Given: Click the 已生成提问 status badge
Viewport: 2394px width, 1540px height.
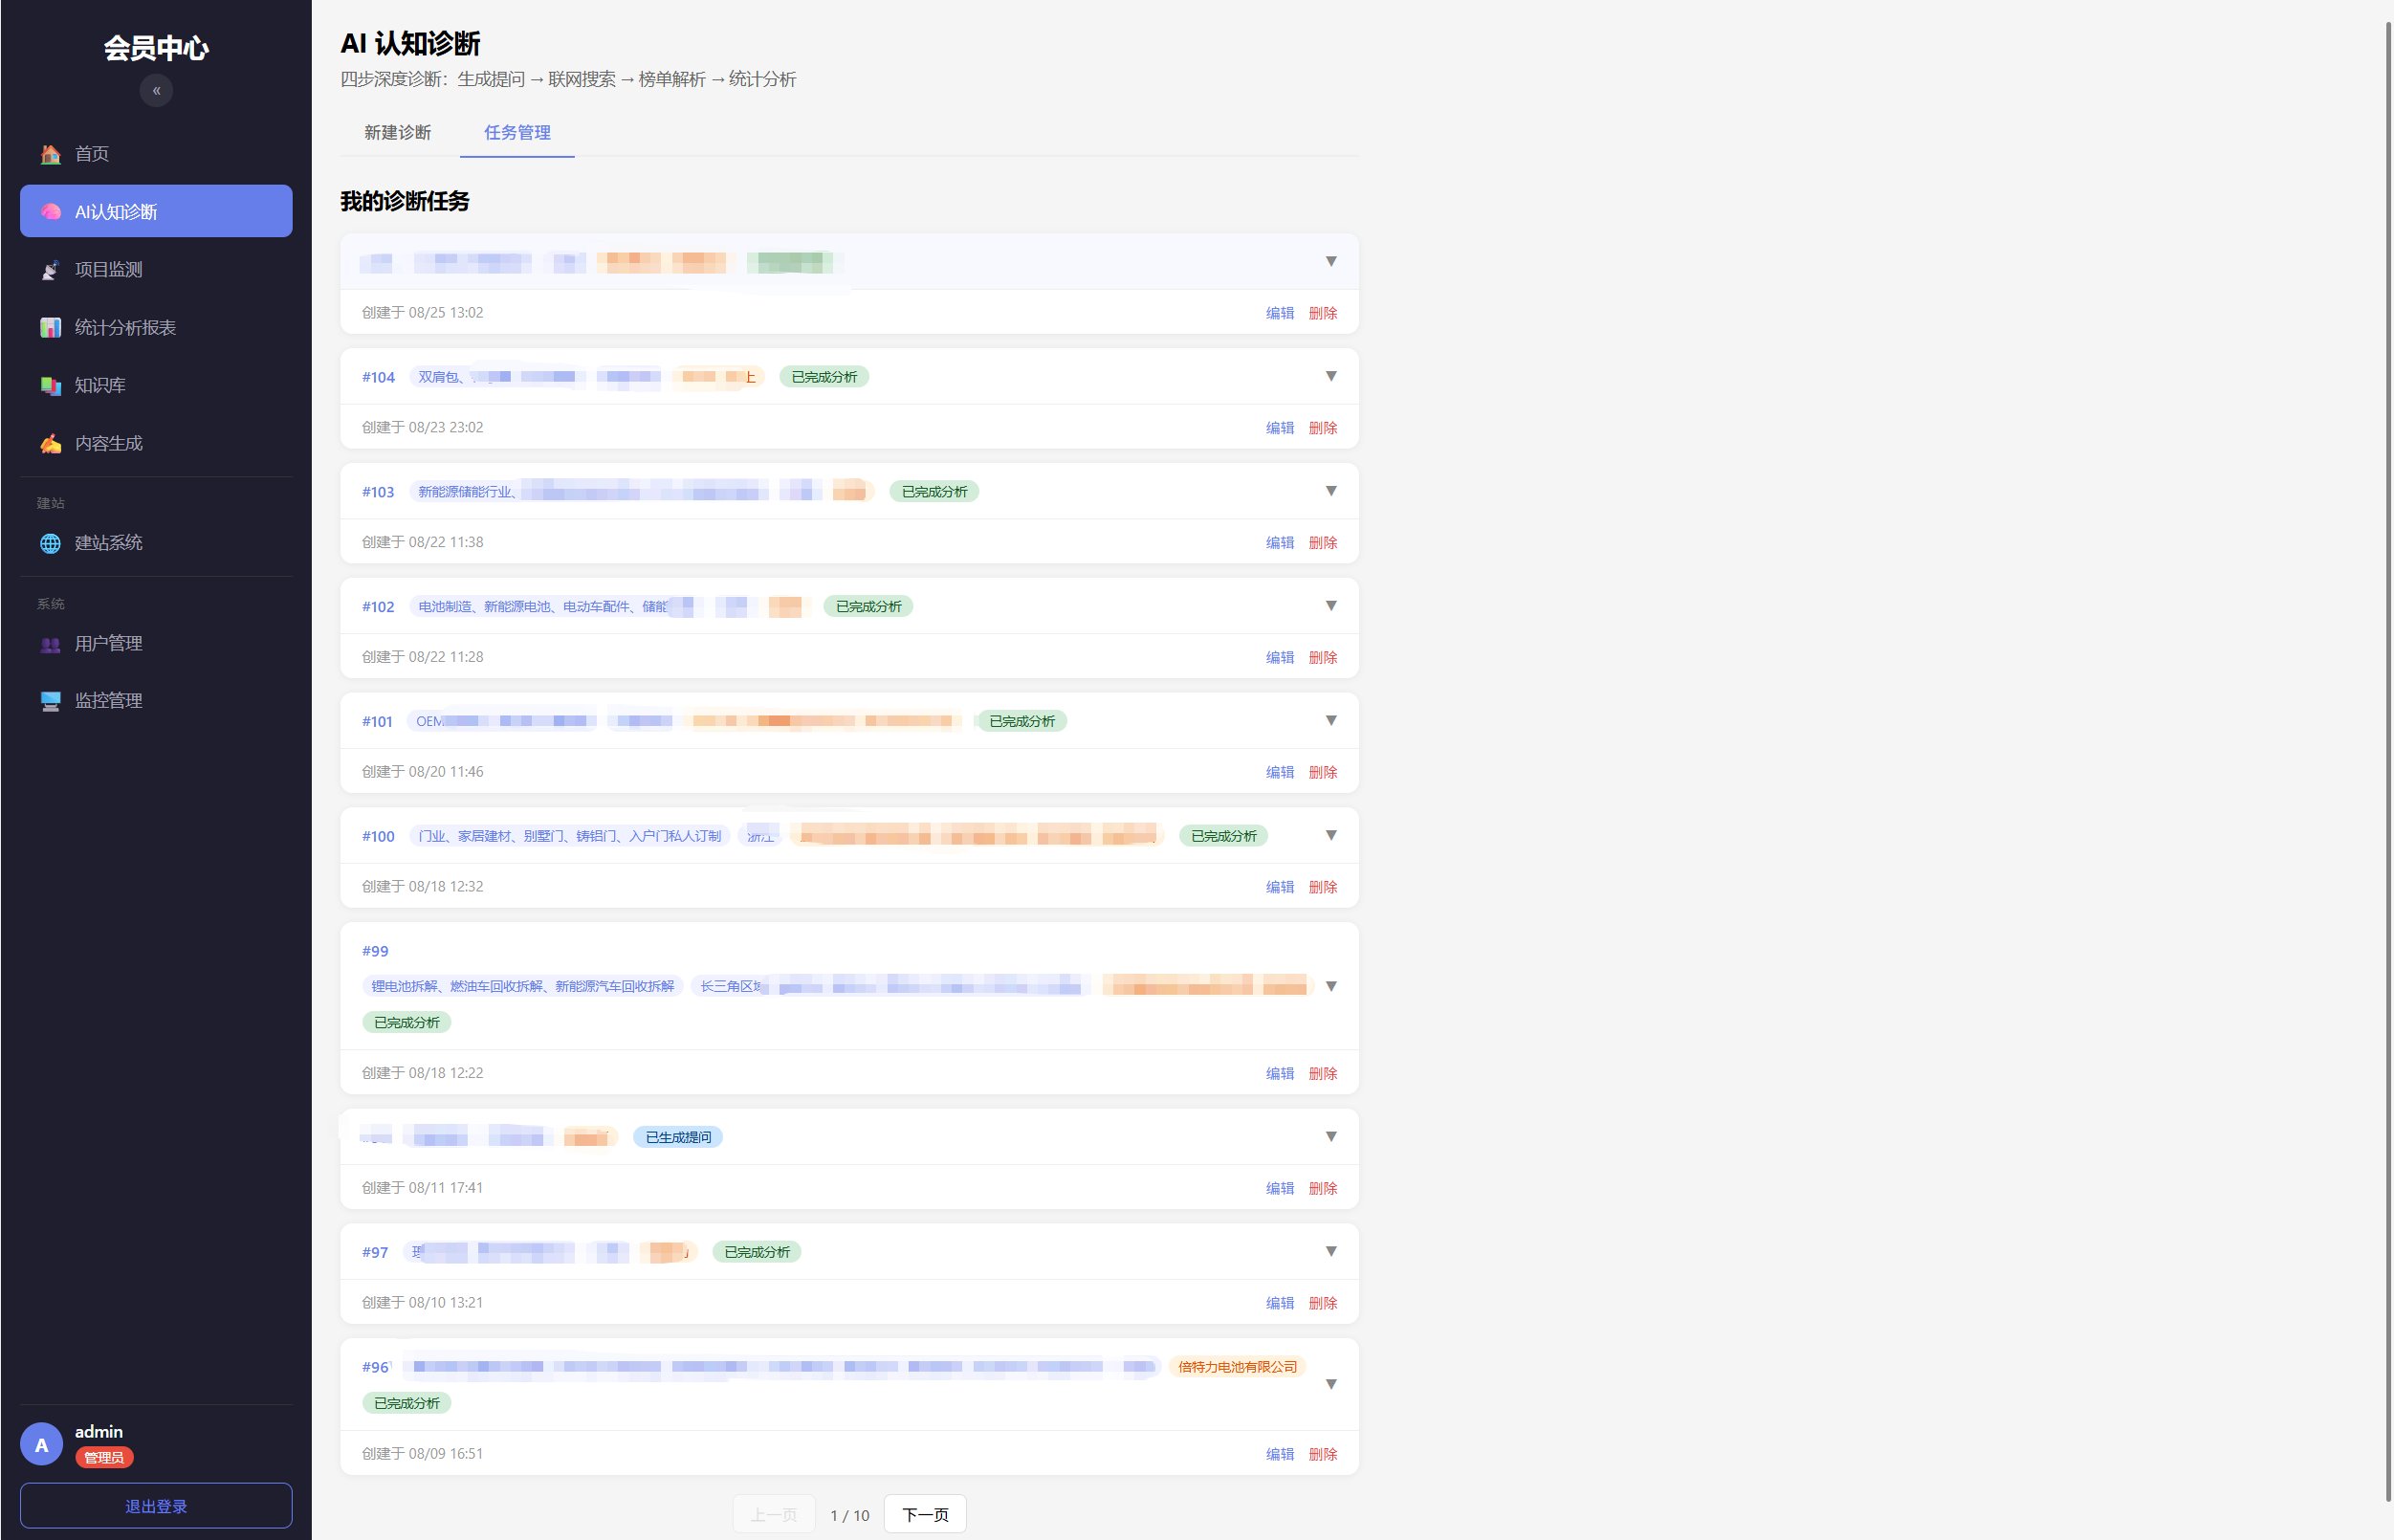Looking at the screenshot, I should (x=678, y=1138).
